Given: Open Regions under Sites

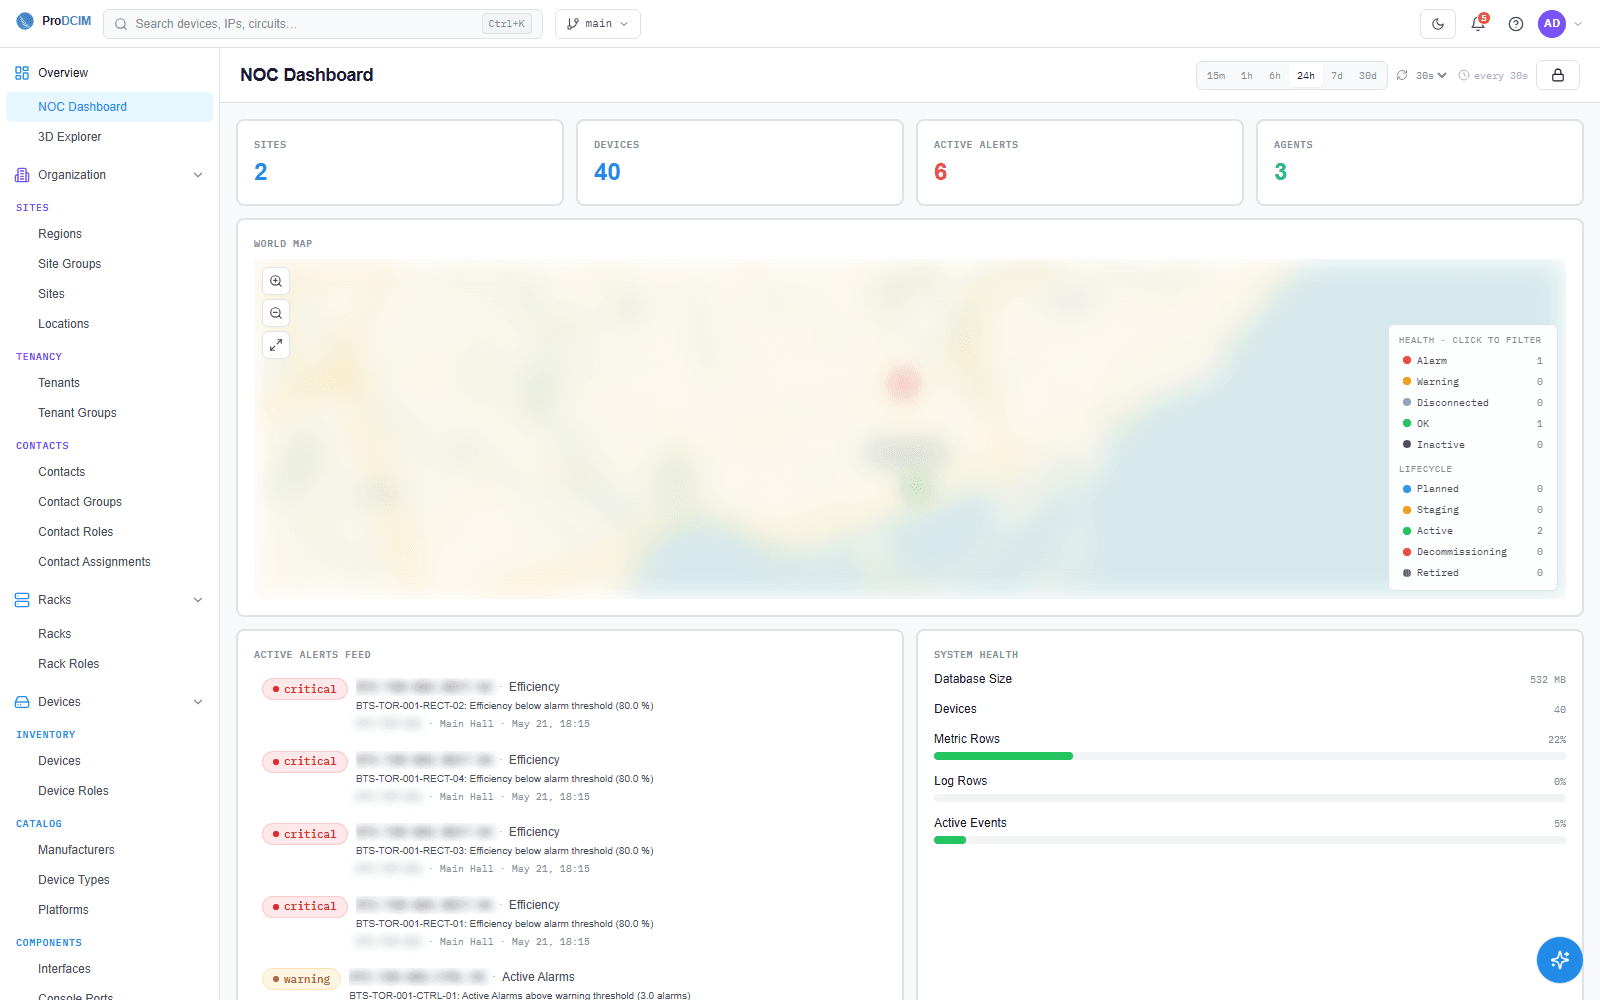Looking at the screenshot, I should point(109,234).
